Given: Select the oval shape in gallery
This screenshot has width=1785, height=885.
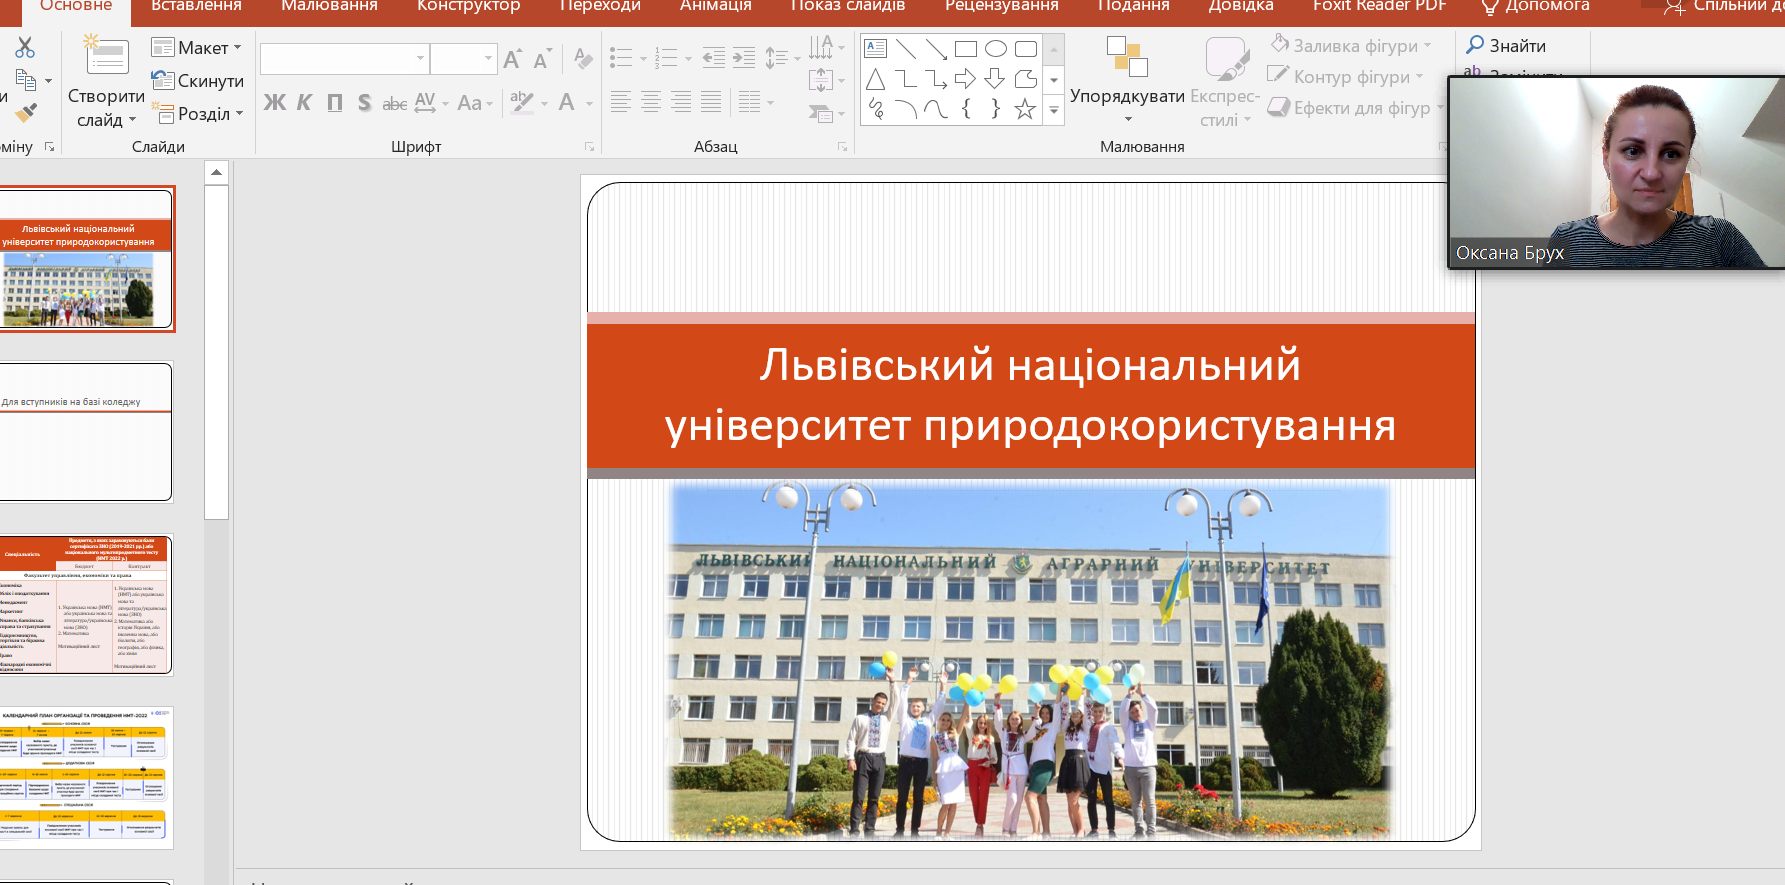Looking at the screenshot, I should (995, 49).
